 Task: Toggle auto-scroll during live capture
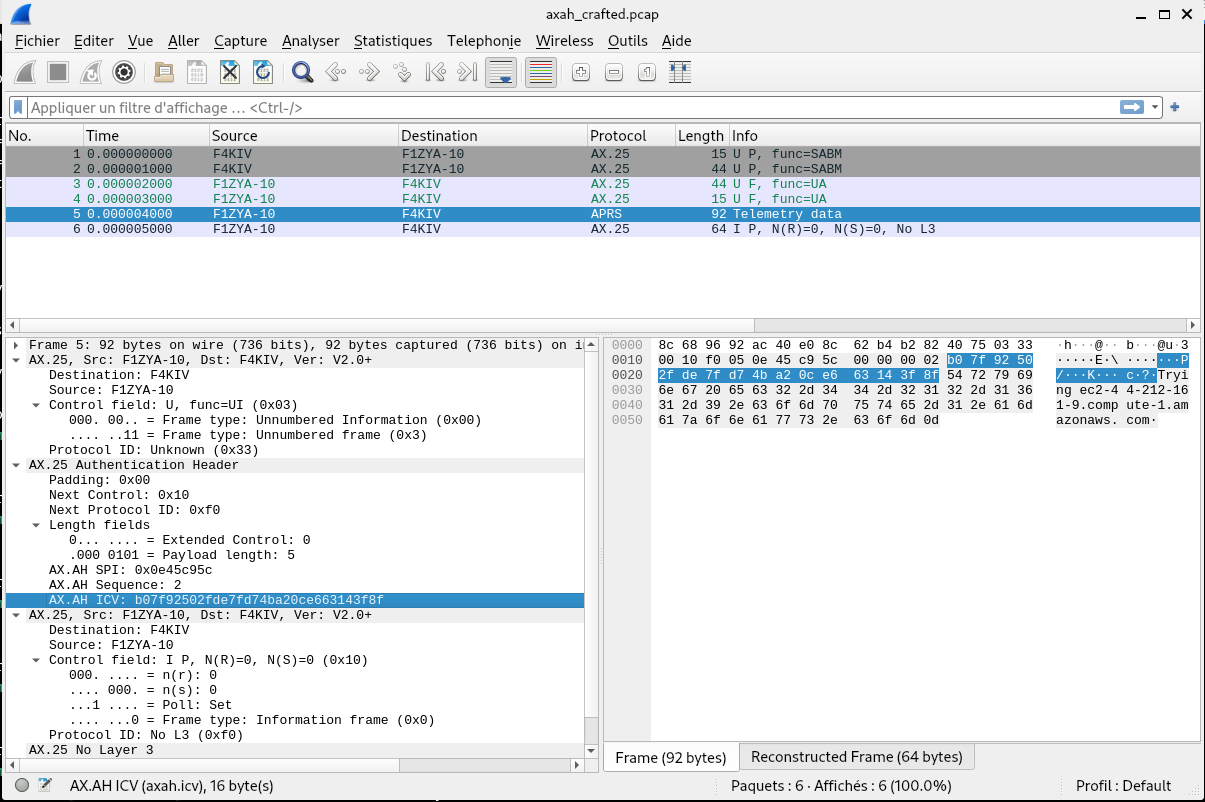point(500,72)
